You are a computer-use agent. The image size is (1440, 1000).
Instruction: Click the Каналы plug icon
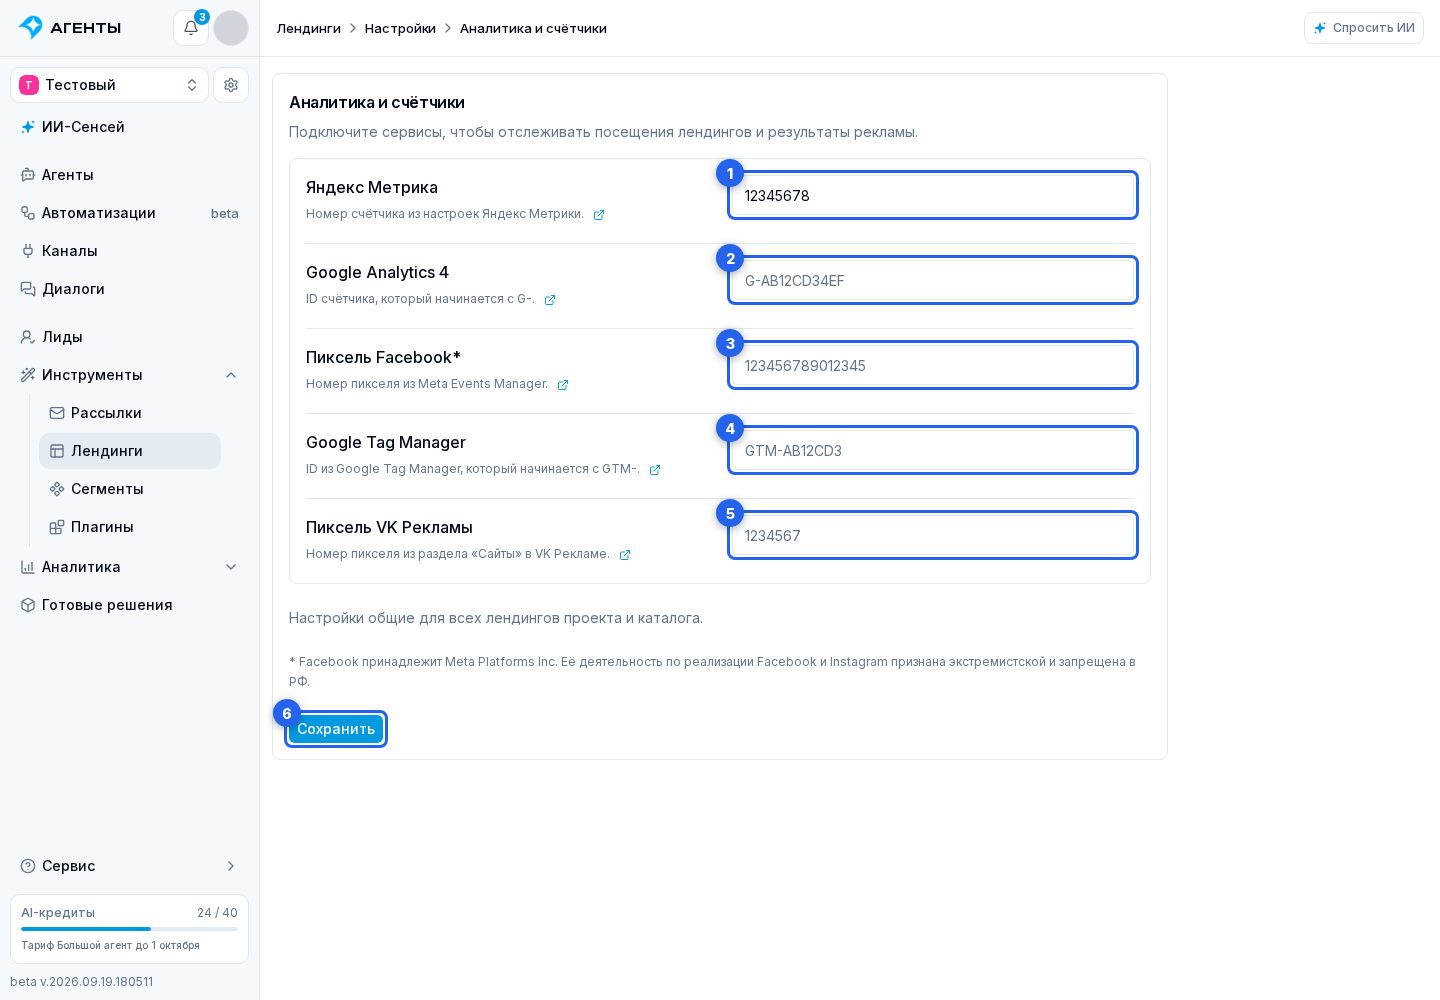(x=28, y=251)
